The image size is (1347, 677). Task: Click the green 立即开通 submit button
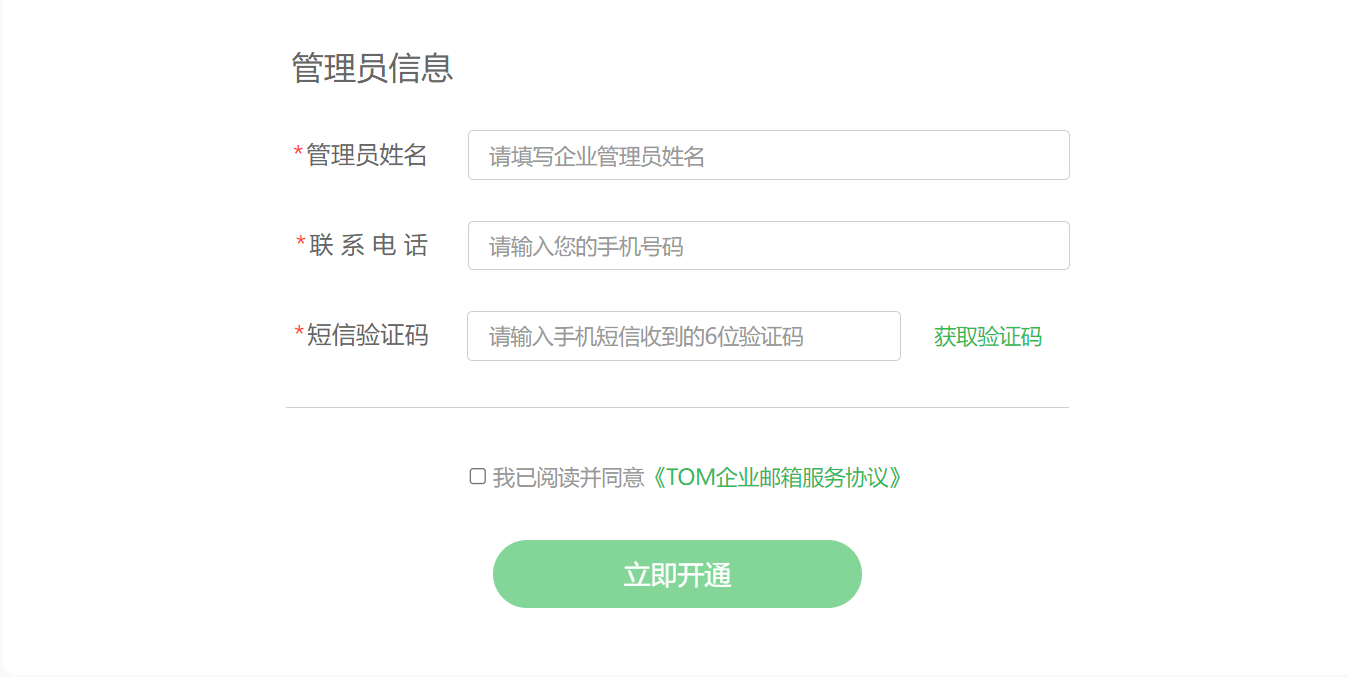677,573
